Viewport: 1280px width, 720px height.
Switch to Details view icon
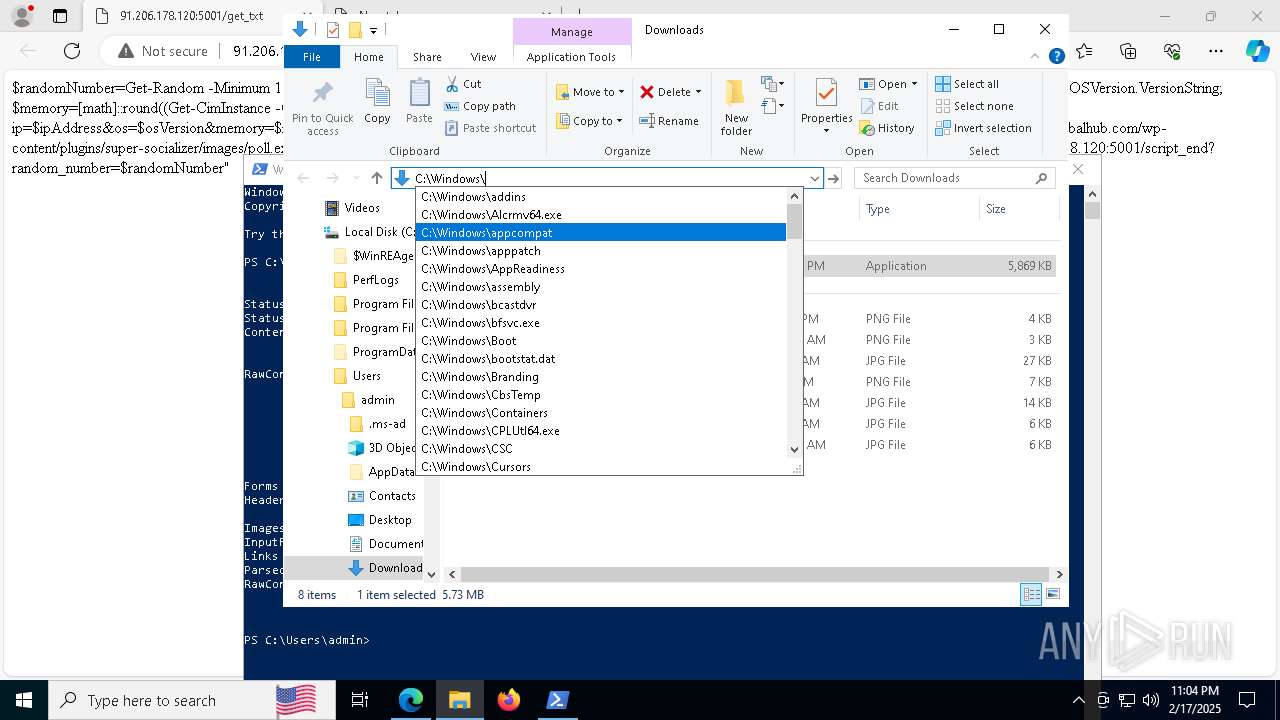click(x=1031, y=595)
